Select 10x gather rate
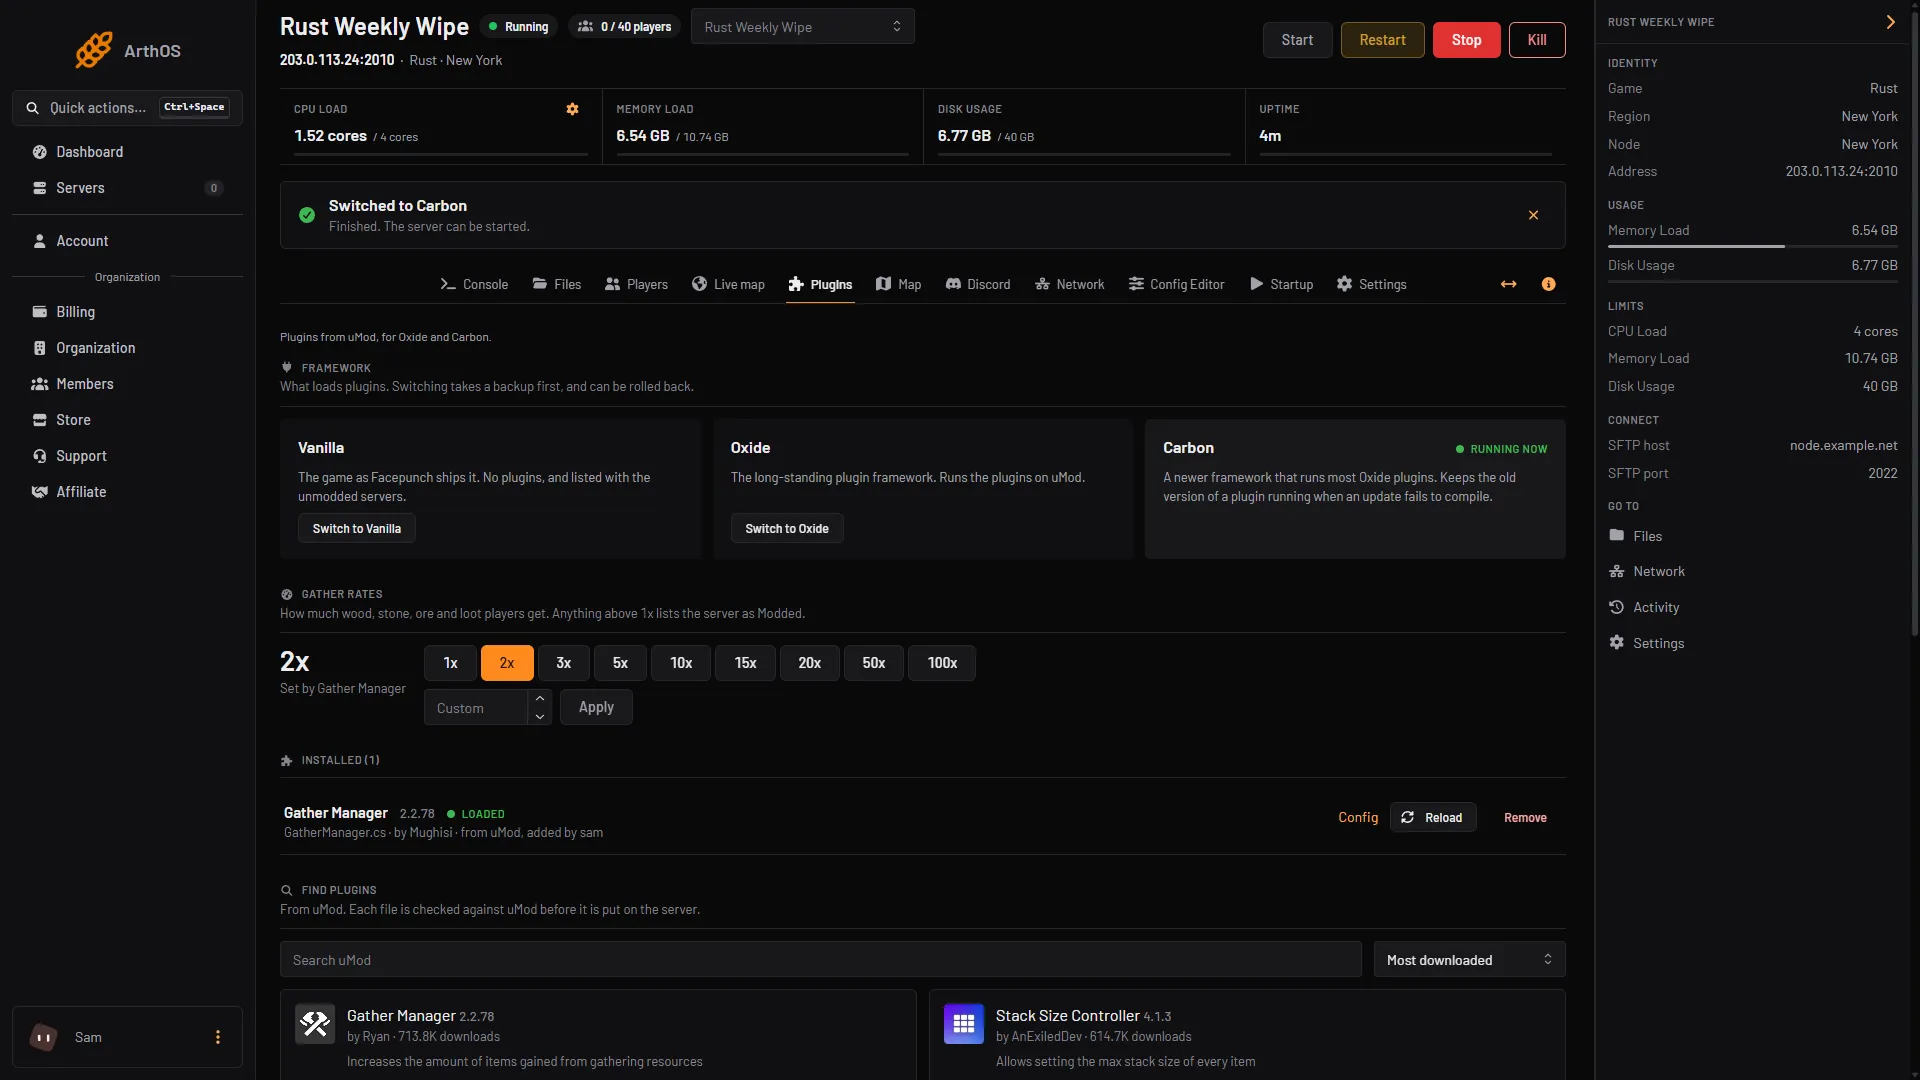 (681, 663)
